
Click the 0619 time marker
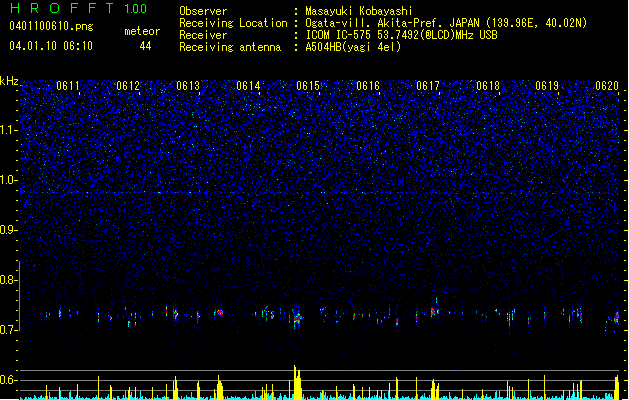547,86
